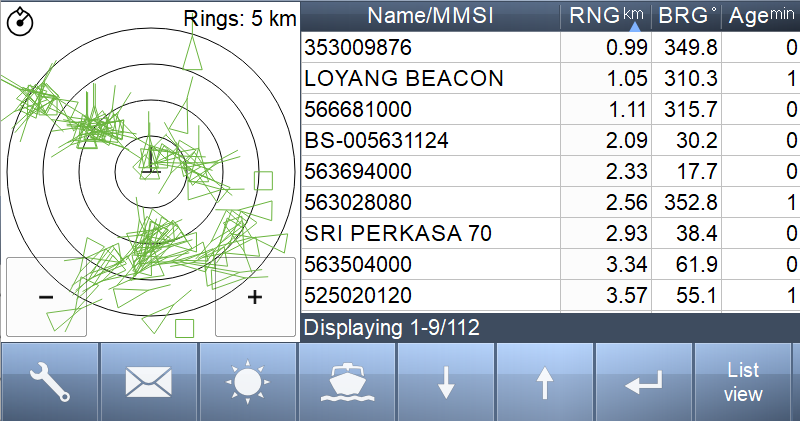This screenshot has height=421, width=800.
Task: Sort by Name/MMSI column header
Action: click(x=431, y=16)
